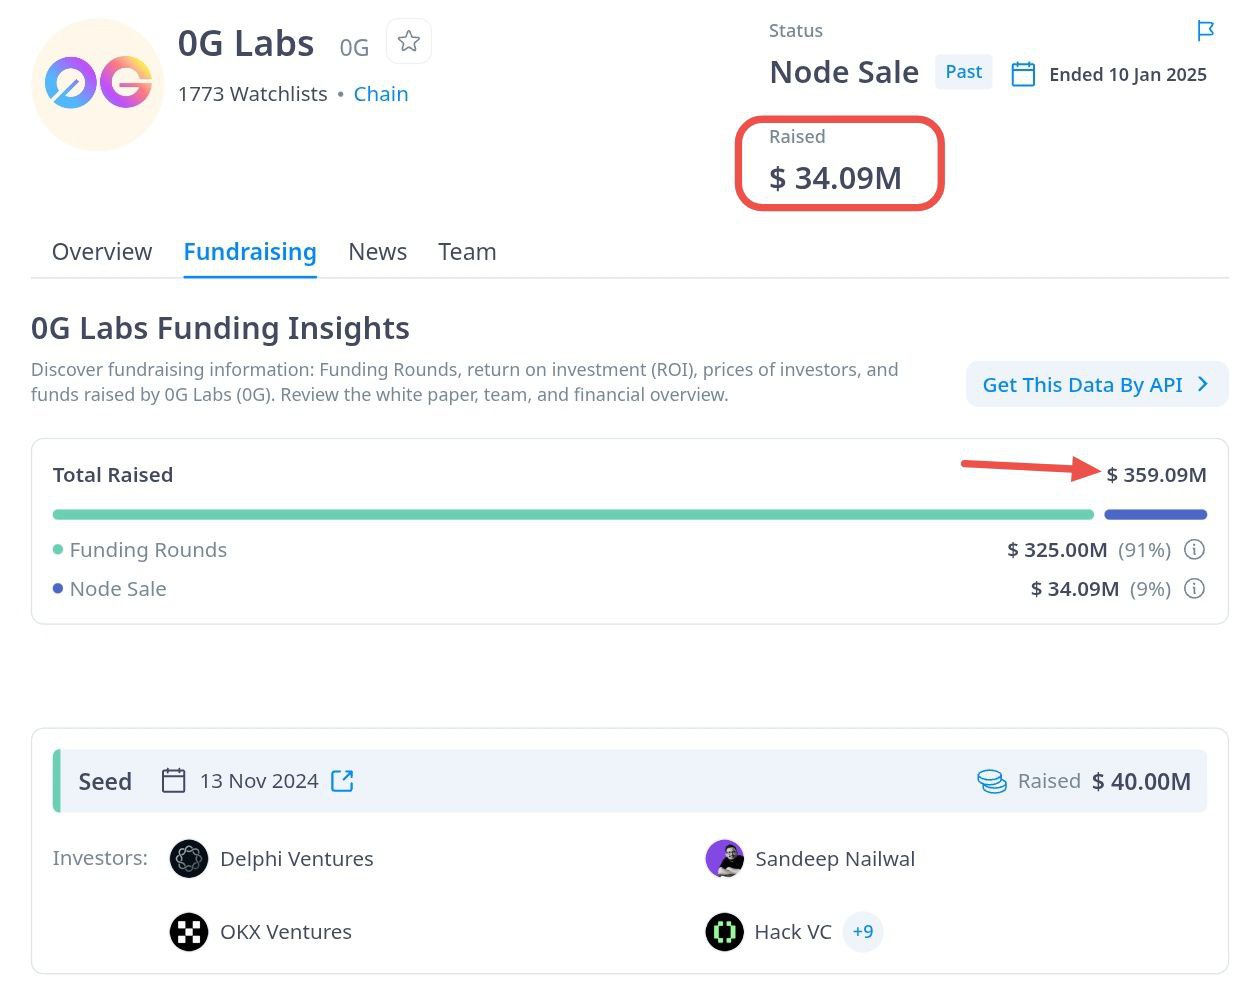The image size is (1260, 992).
Task: Open Hack VC logo
Action: pos(724,931)
